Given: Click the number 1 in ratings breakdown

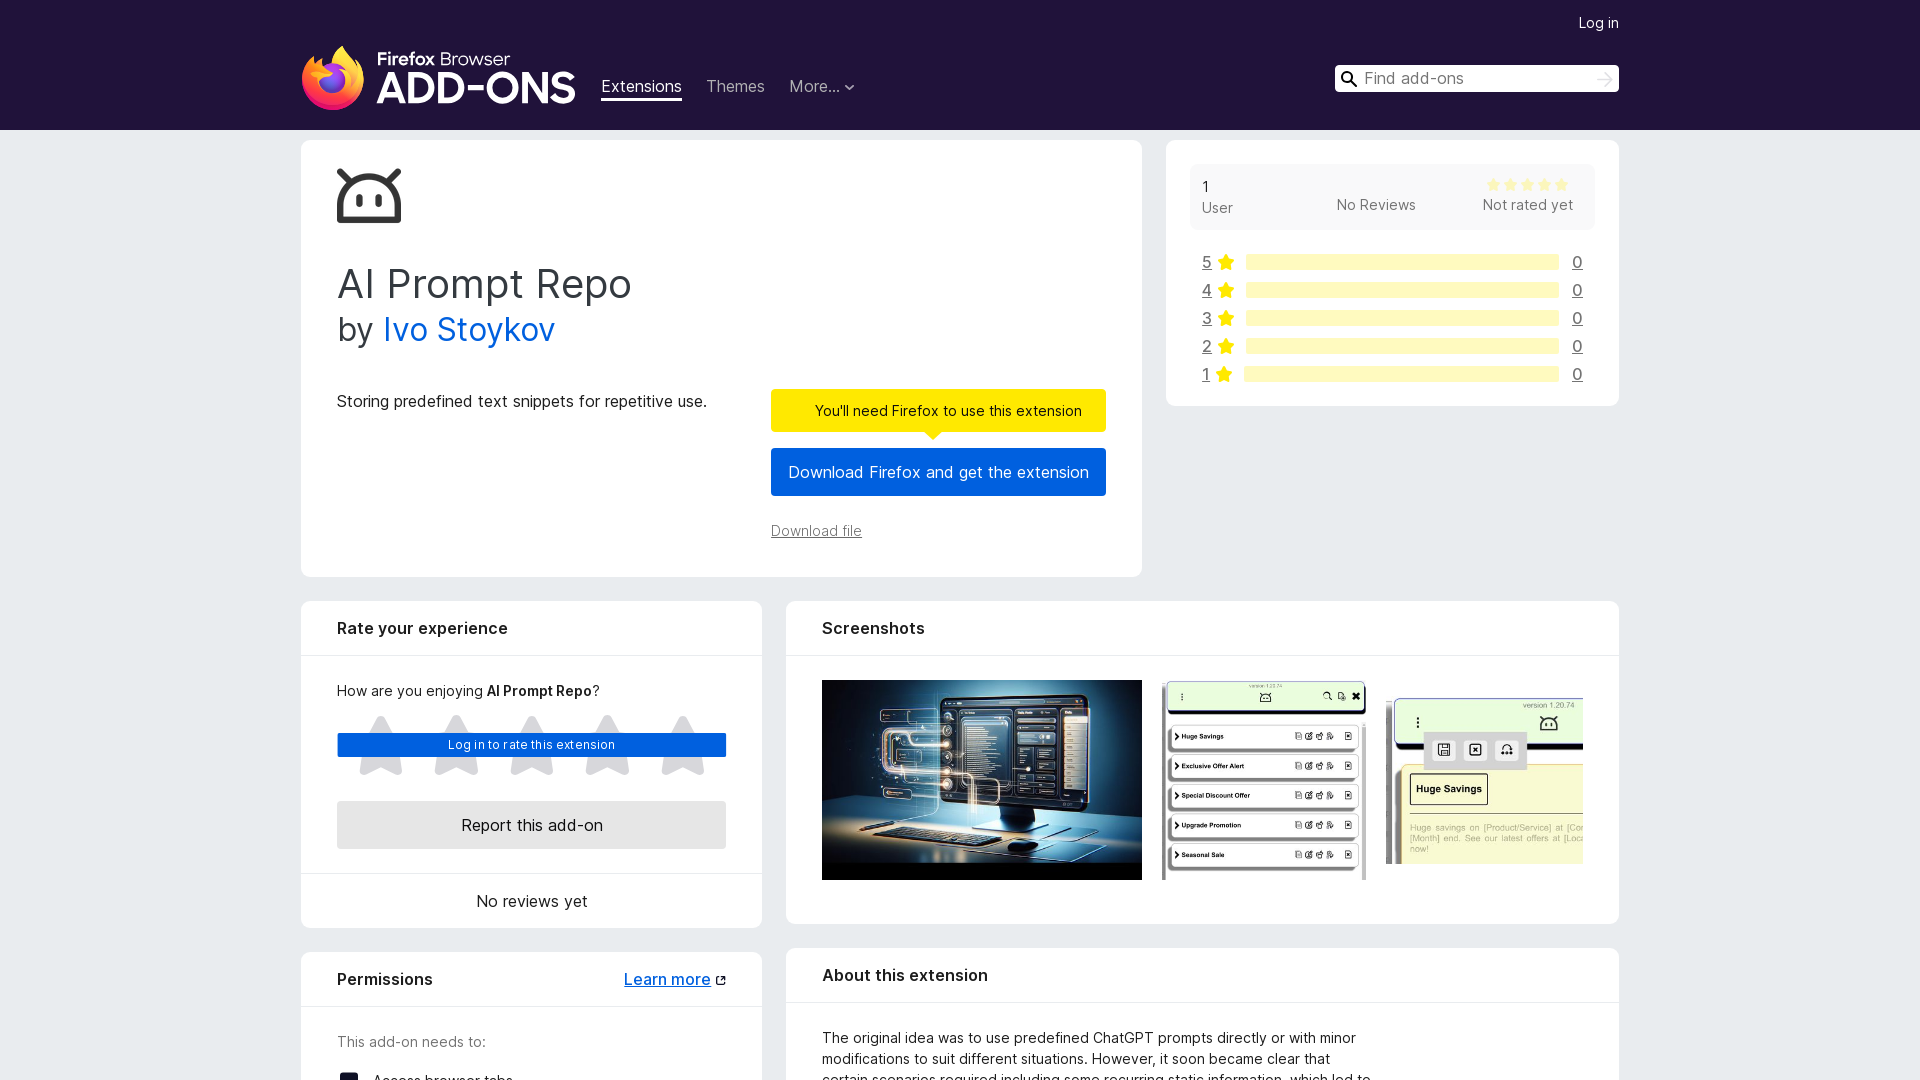Looking at the screenshot, I should (x=1206, y=374).
